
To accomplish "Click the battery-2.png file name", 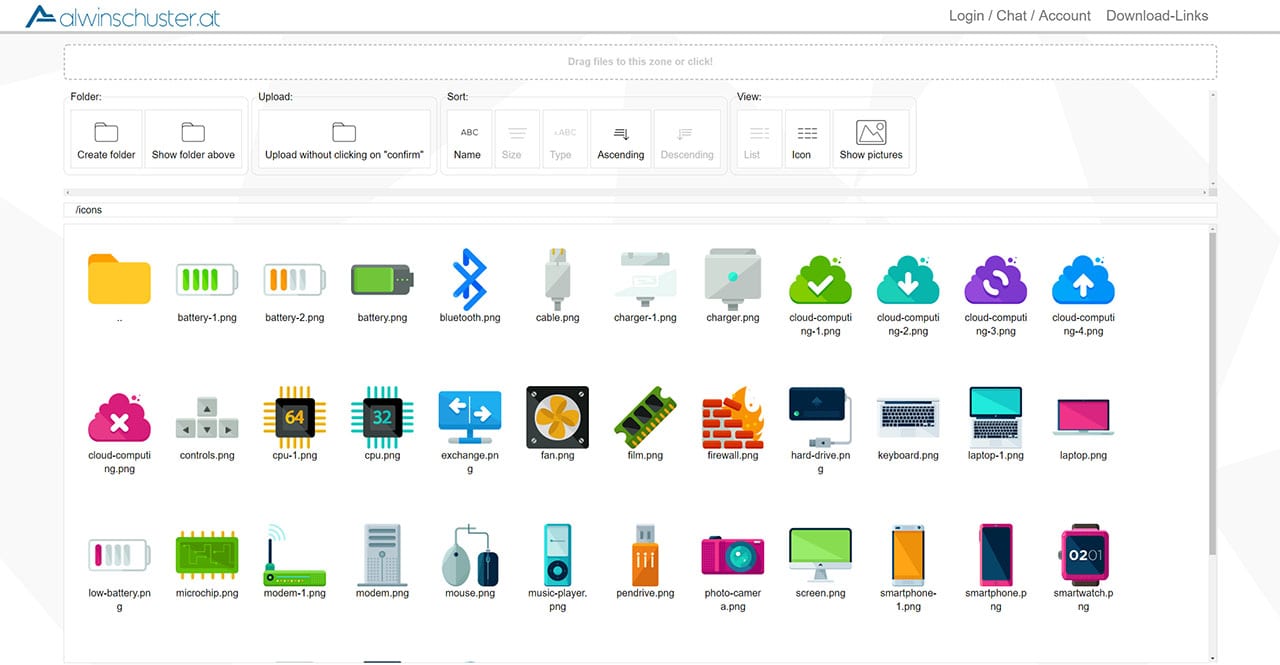I will (294, 318).
